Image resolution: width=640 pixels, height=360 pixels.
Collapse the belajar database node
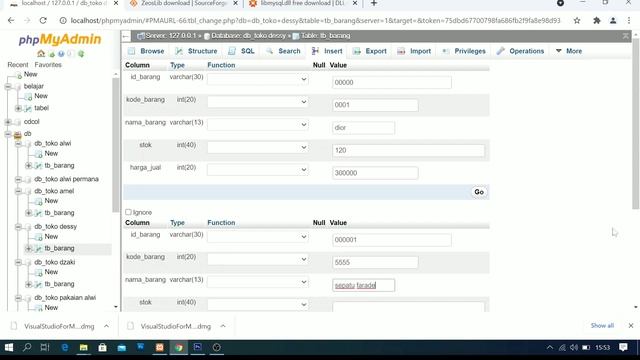[x=8, y=86]
